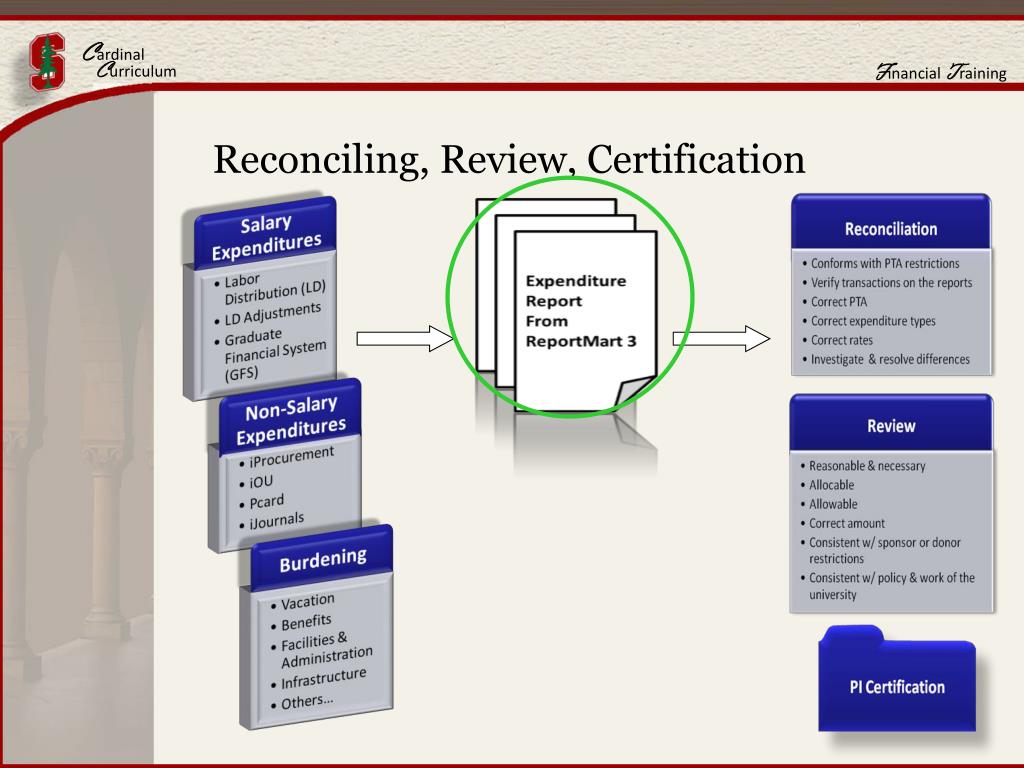Select the Allocable bullet
This screenshot has height=768, width=1024.
(x=827, y=485)
